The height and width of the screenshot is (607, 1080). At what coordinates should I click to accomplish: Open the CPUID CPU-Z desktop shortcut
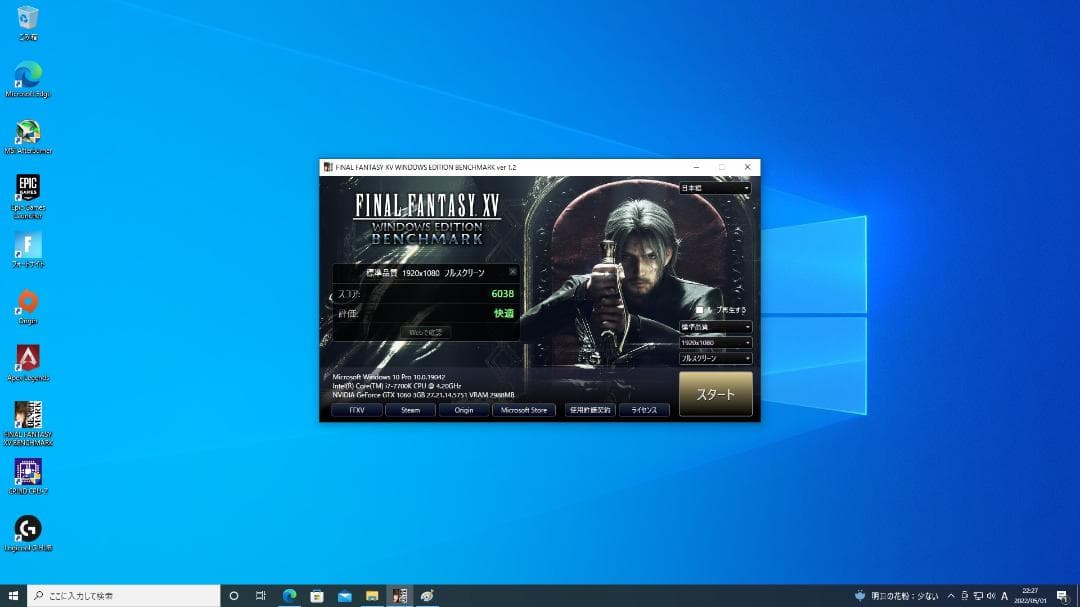click(x=28, y=473)
